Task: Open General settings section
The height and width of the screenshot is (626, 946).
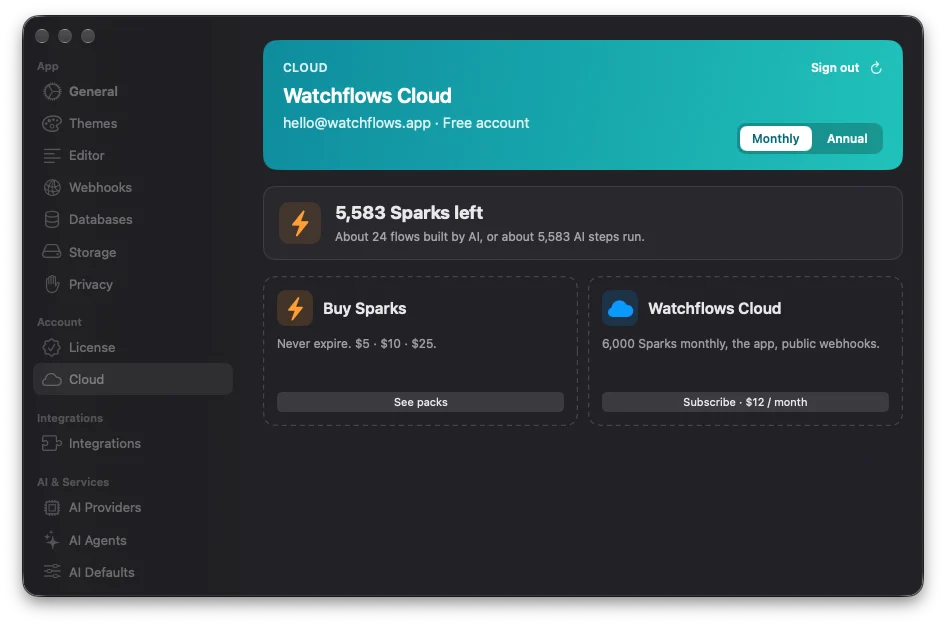Action: click(133, 92)
